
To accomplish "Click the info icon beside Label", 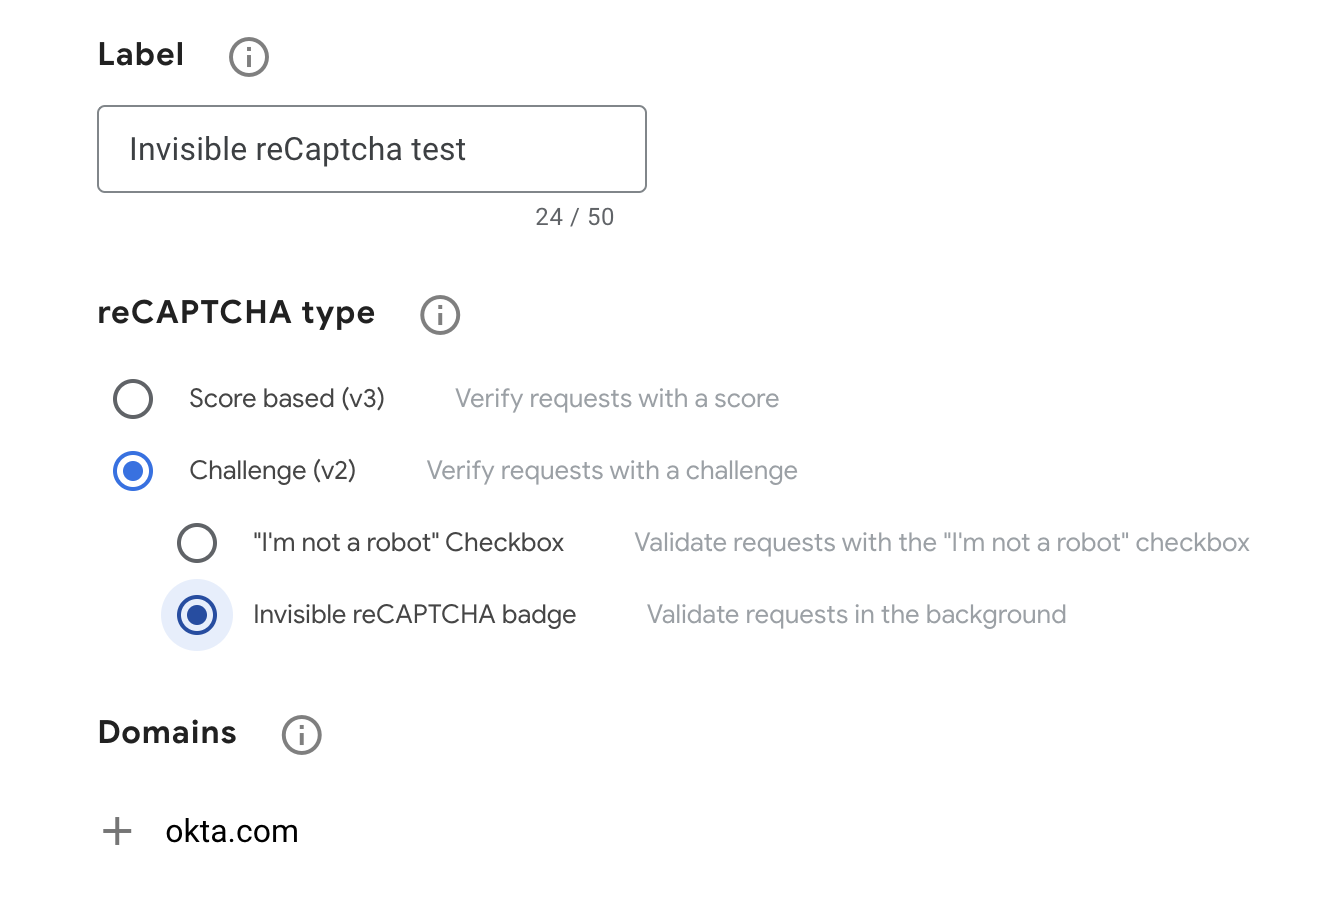I will coord(249,57).
